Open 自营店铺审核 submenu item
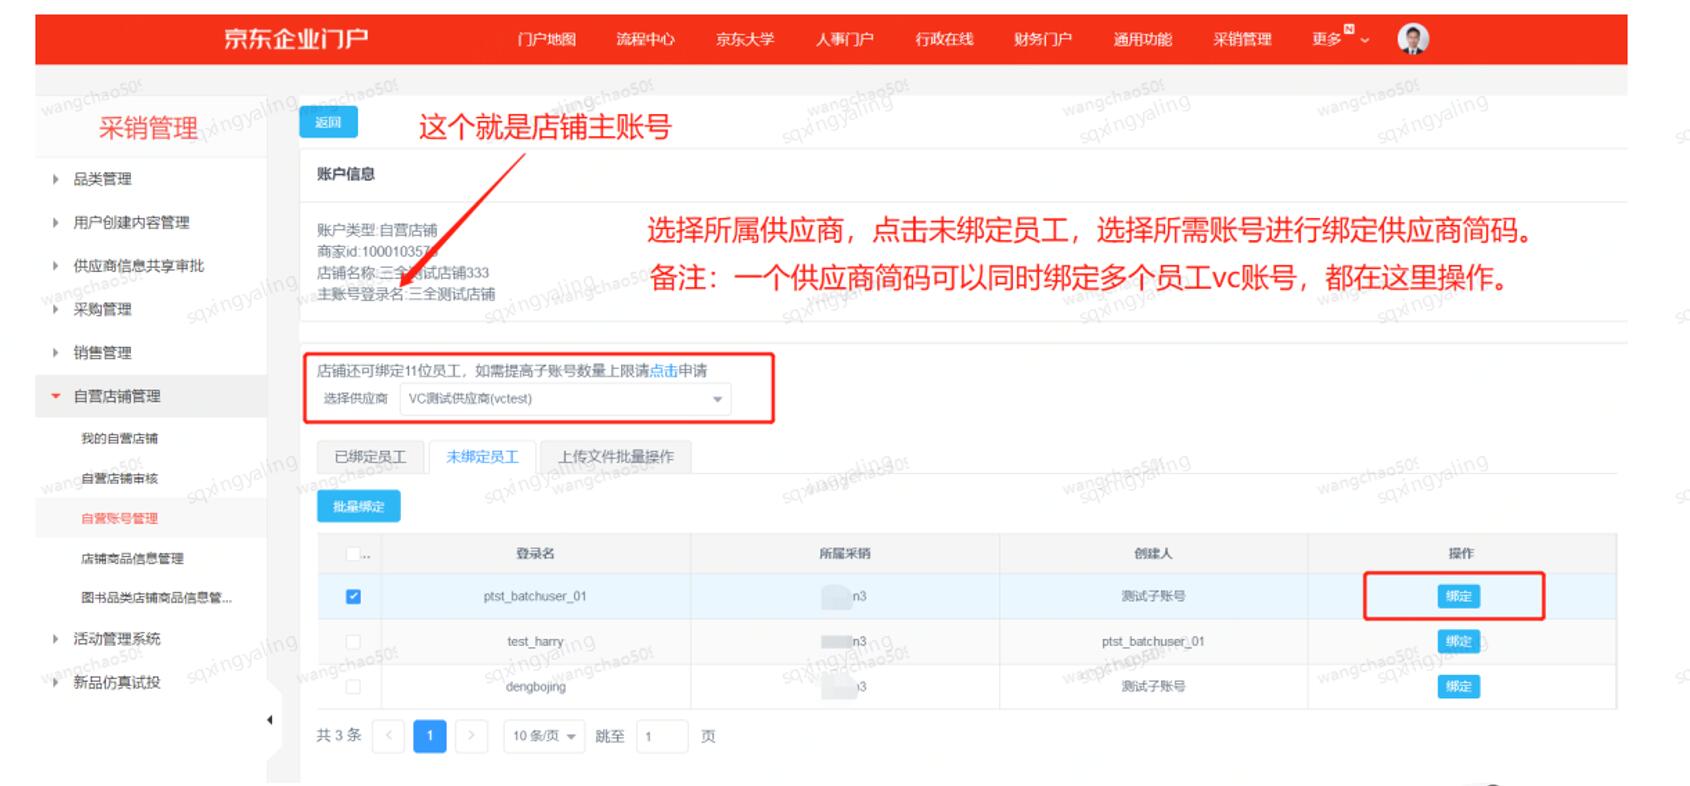 (x=119, y=478)
